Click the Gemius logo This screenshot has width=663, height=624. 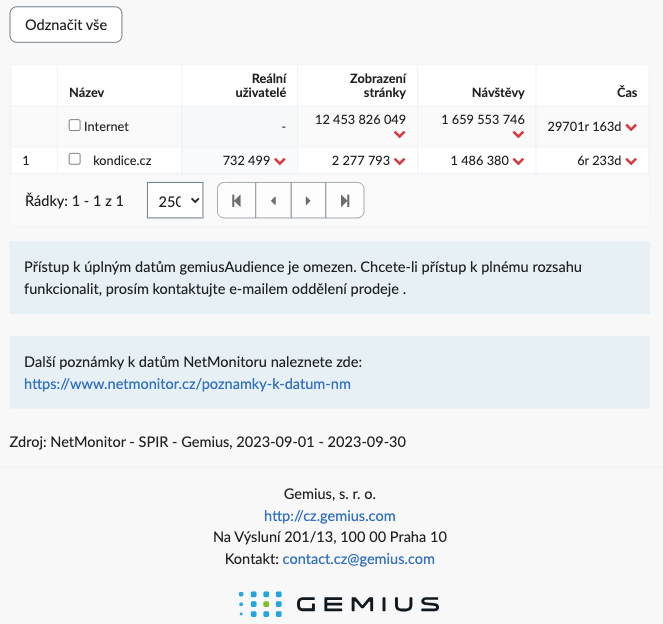pyautogui.click(x=339, y=604)
